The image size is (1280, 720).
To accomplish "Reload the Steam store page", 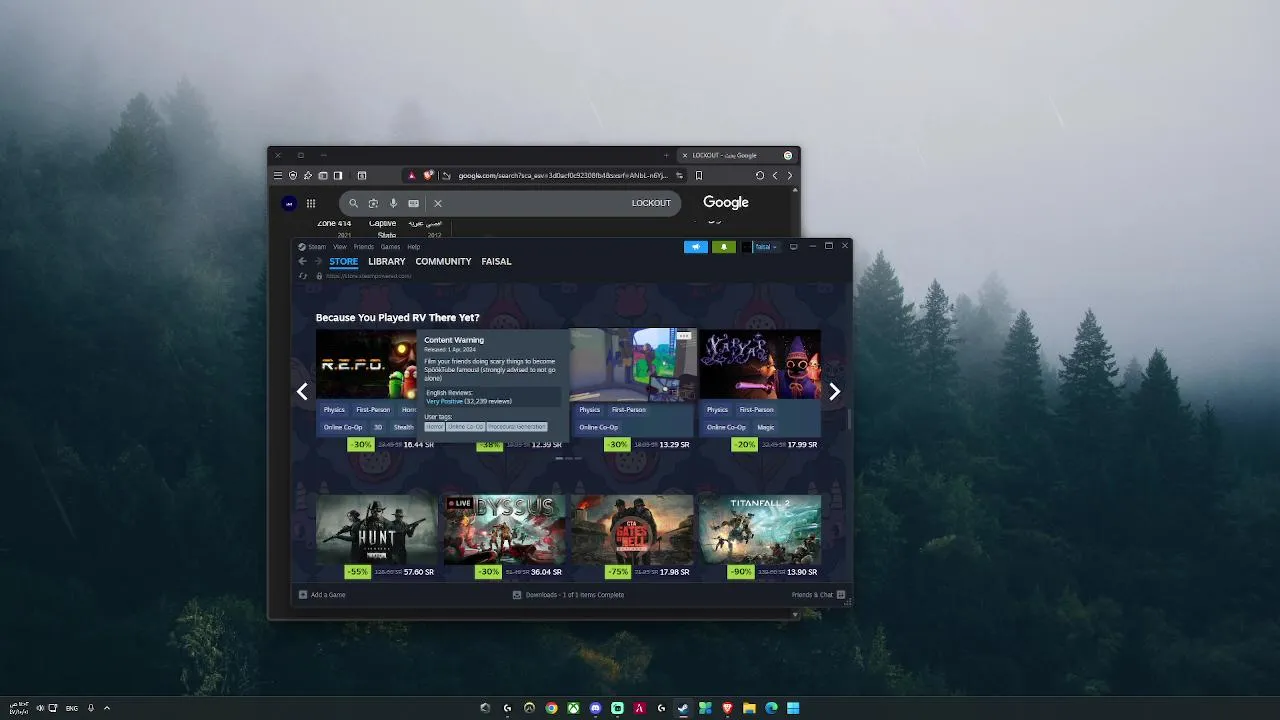I will click(x=303, y=276).
